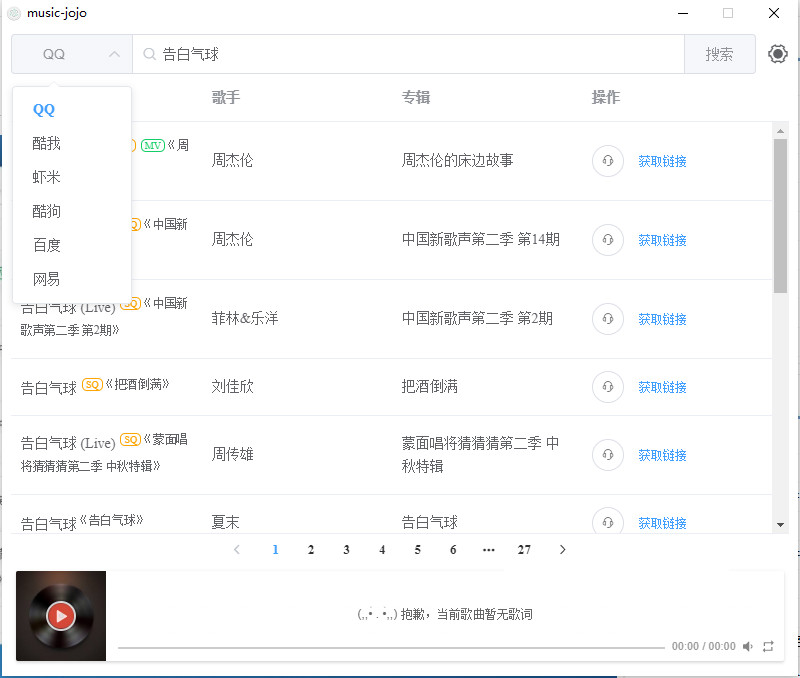Click the headphone preview icon for 周杰伦的床边故事

[x=607, y=160]
